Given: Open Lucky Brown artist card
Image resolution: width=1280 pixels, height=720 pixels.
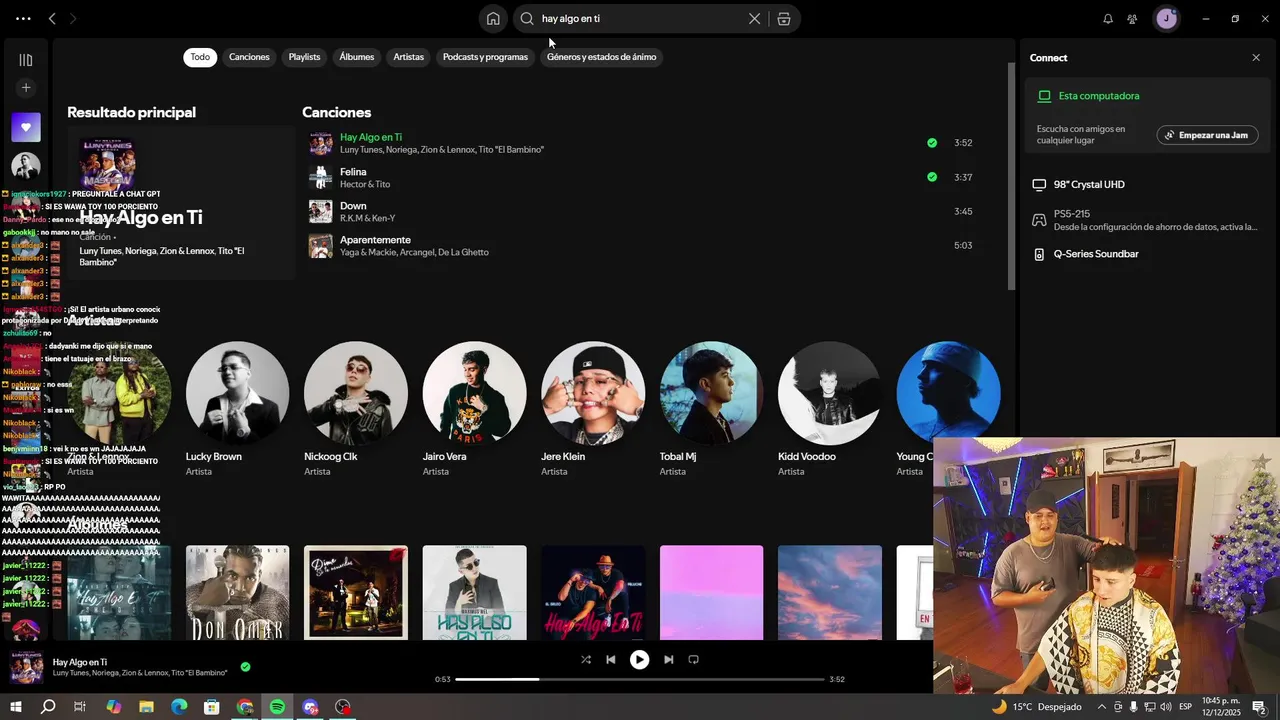Looking at the screenshot, I should click(x=237, y=410).
